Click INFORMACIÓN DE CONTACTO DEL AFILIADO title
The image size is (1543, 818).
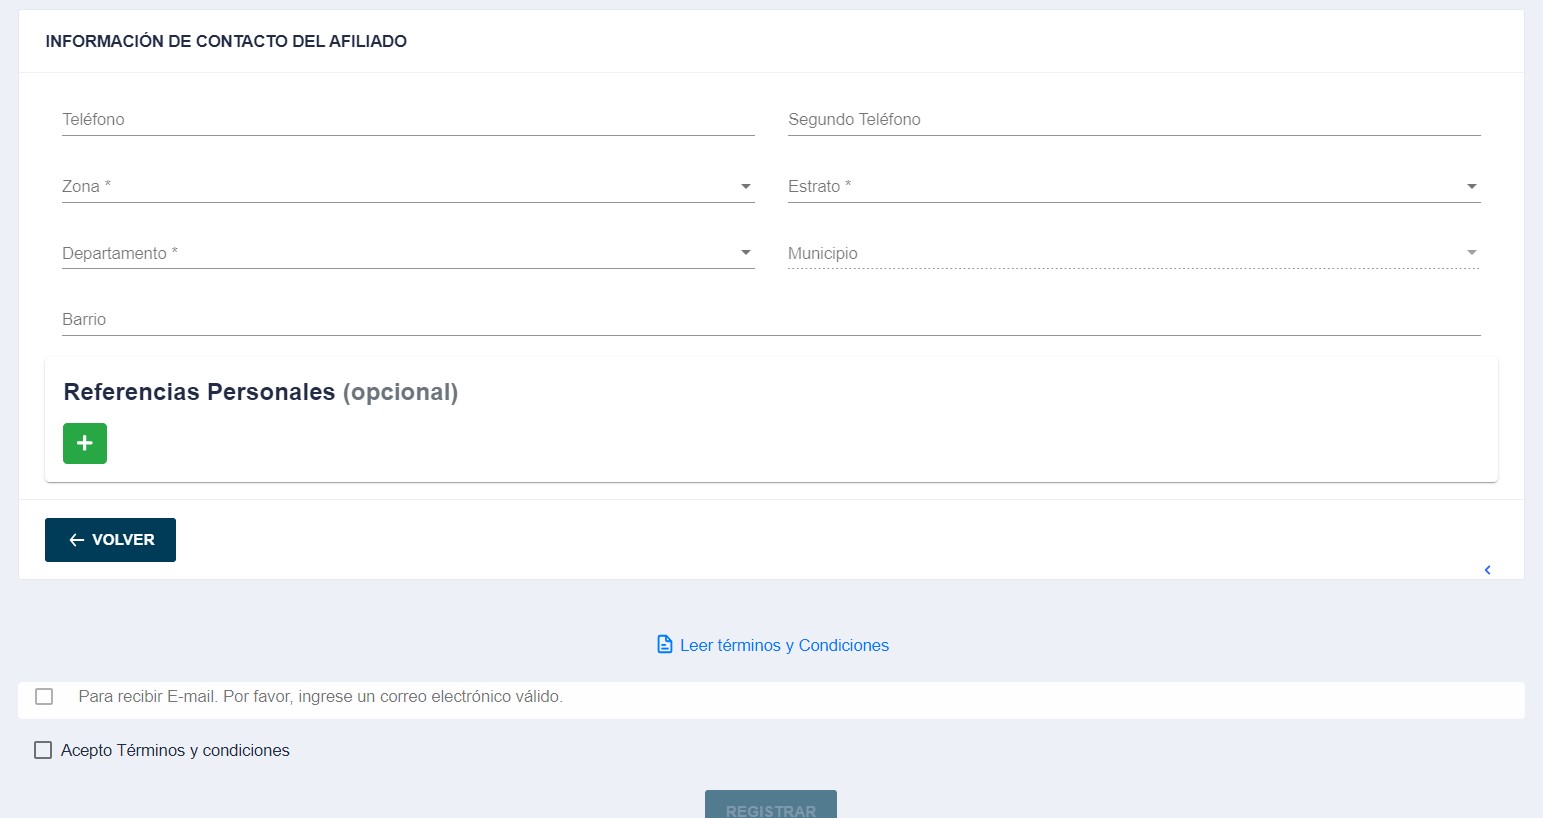pyautogui.click(x=226, y=41)
